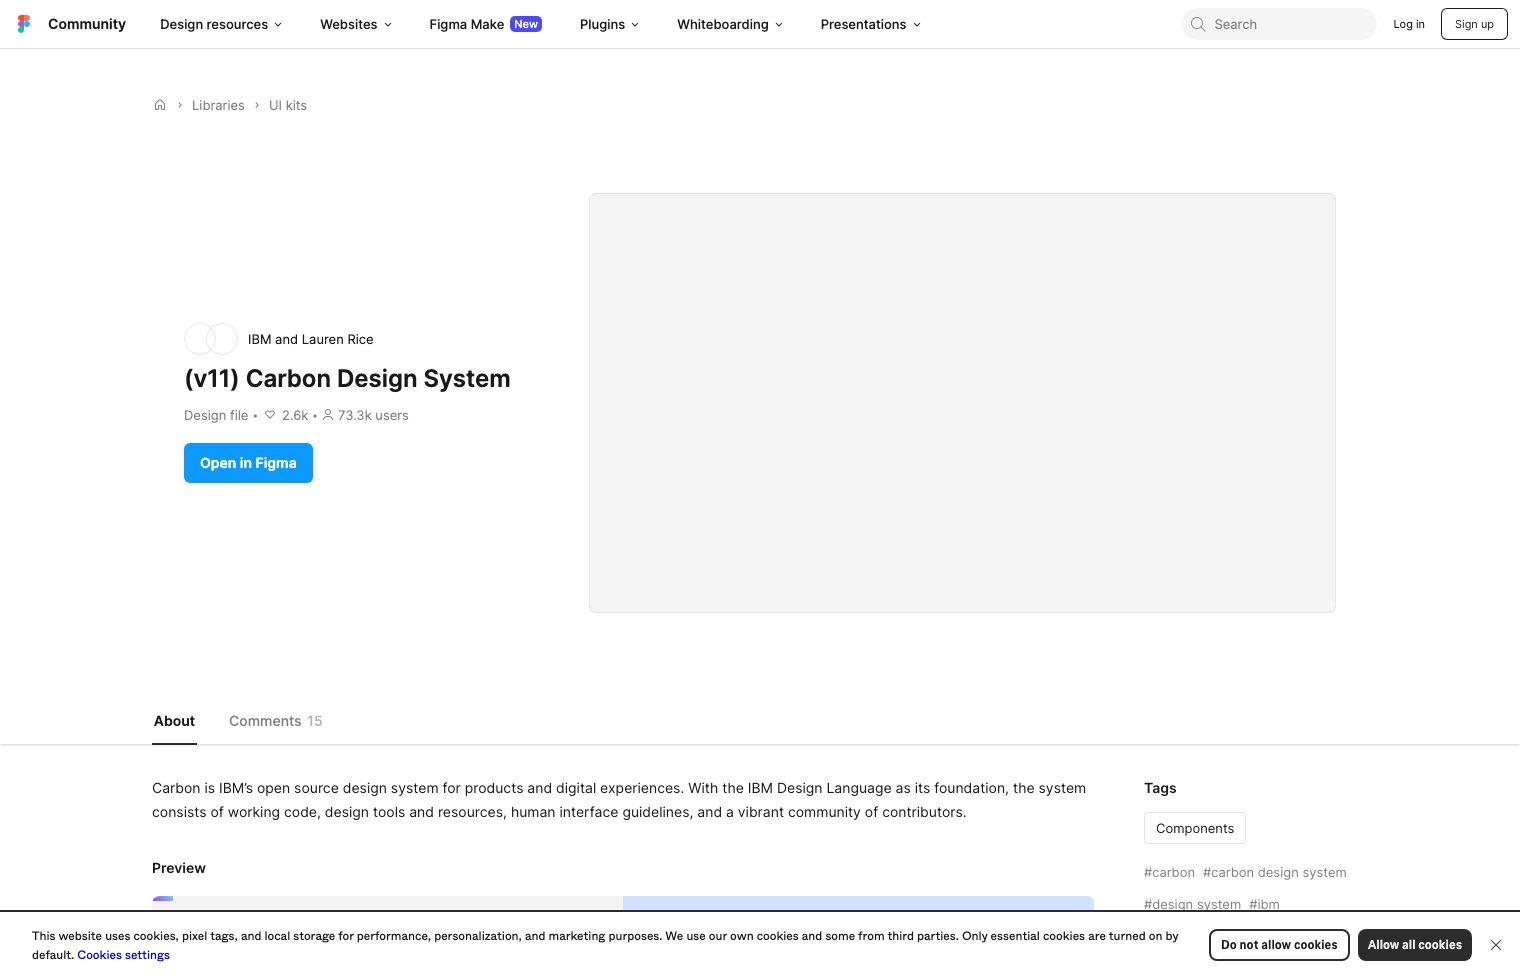
Task: Click the Figma logo icon
Action: (24, 24)
